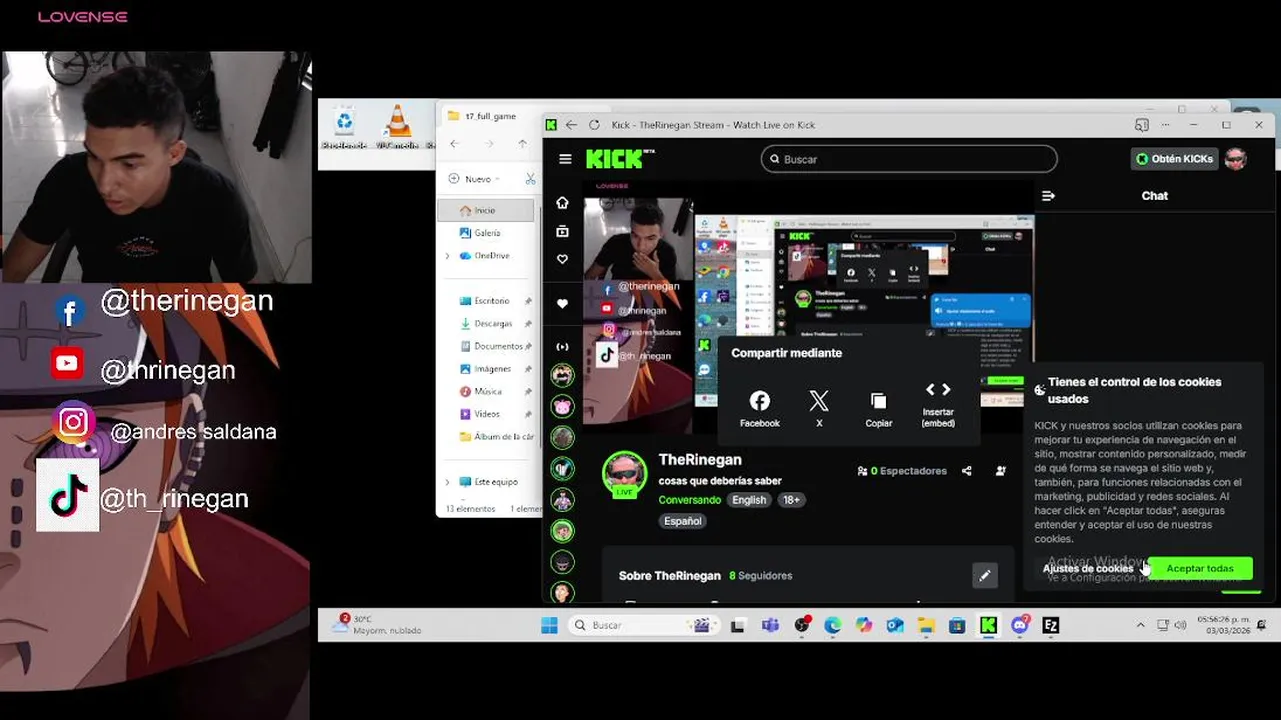1281x720 pixels.
Task: Go up a folder in File Explorer
Action: pyautogui.click(x=522, y=144)
